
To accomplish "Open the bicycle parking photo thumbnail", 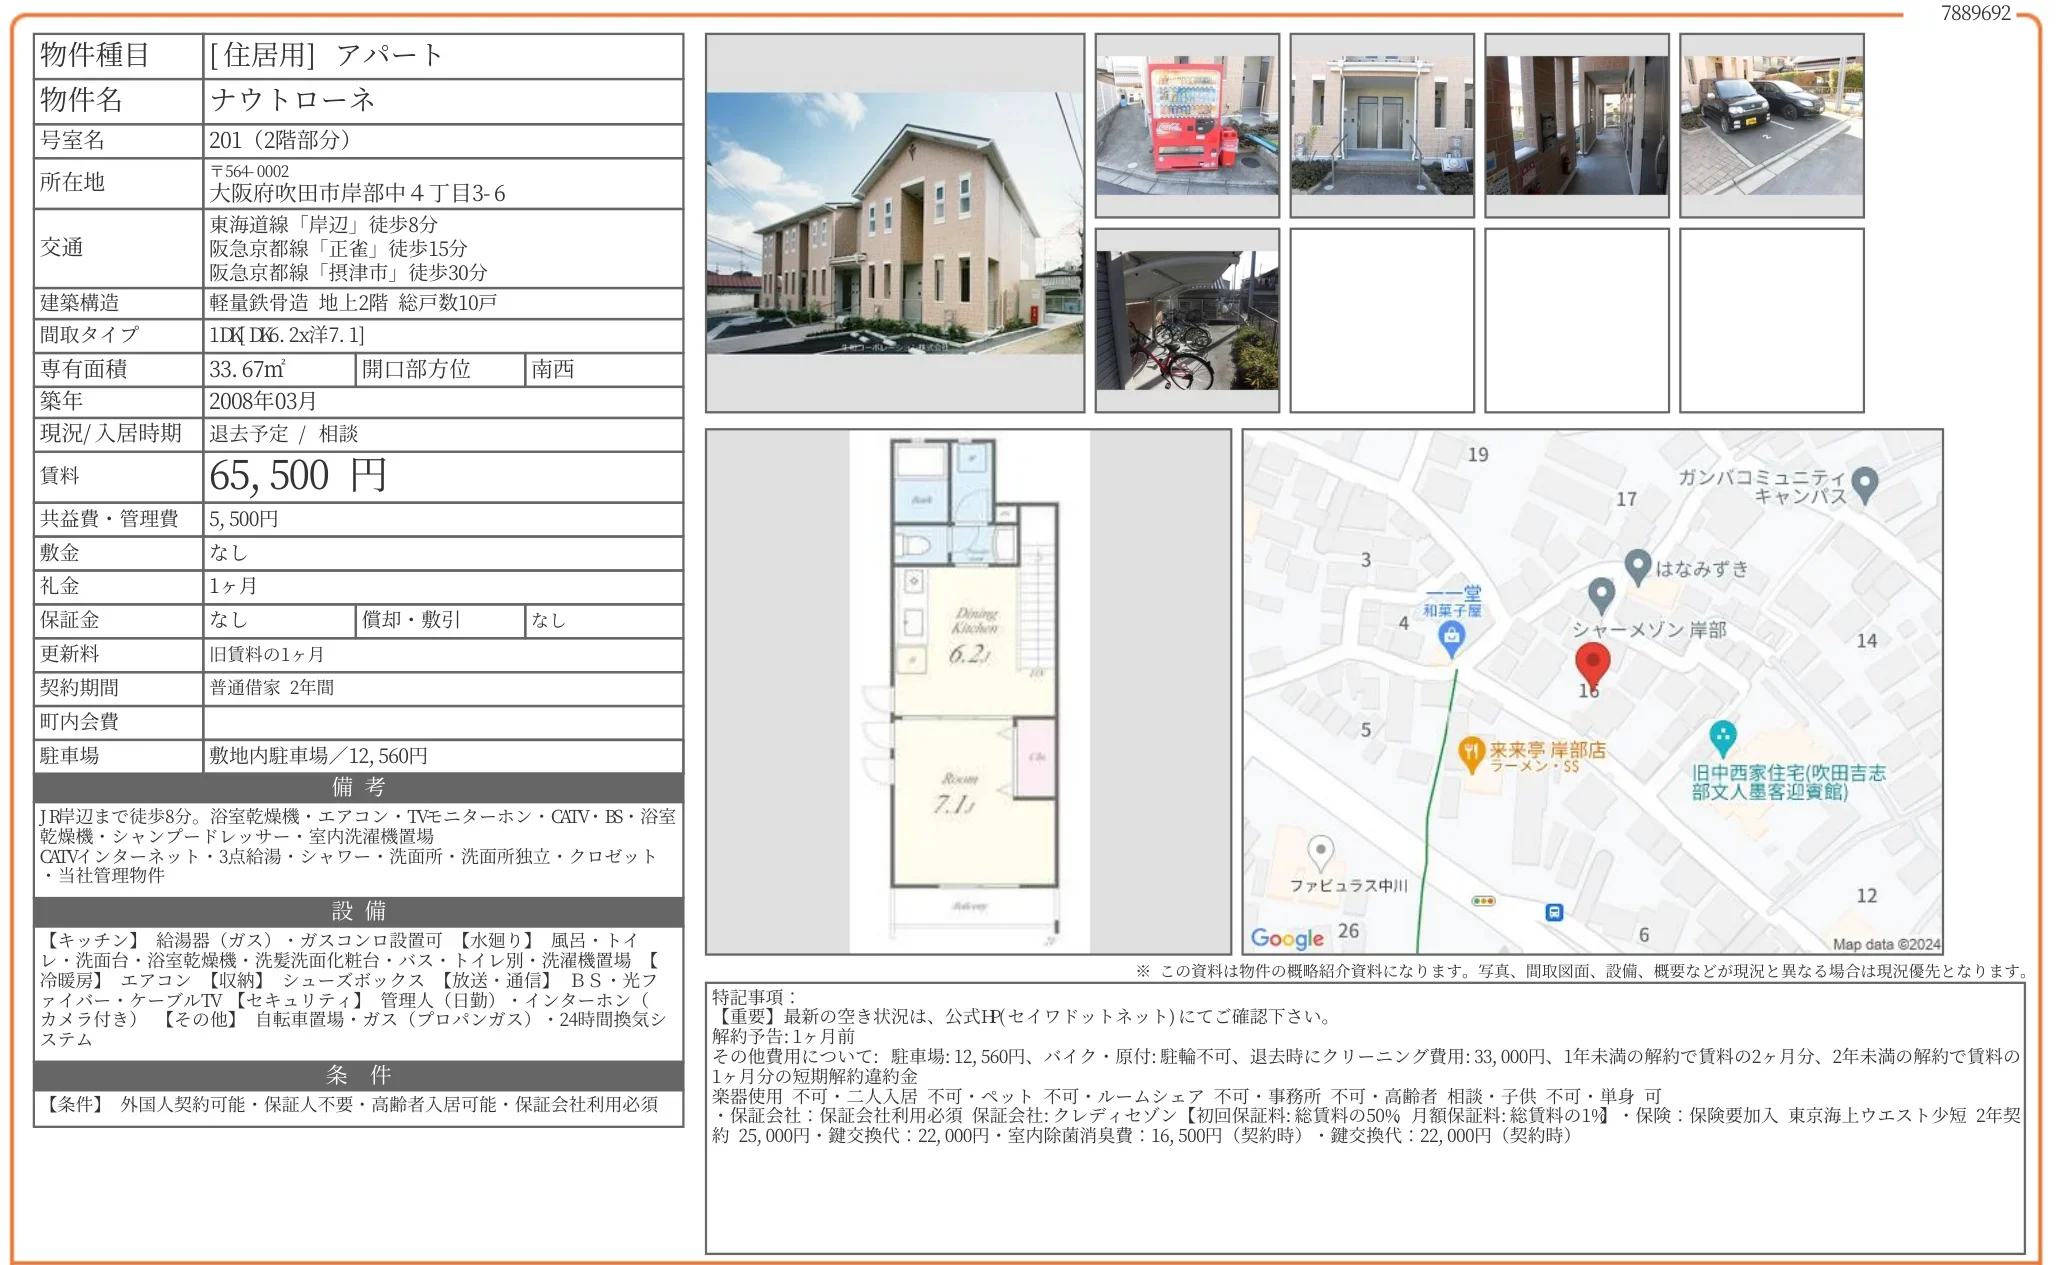I will (1187, 320).
